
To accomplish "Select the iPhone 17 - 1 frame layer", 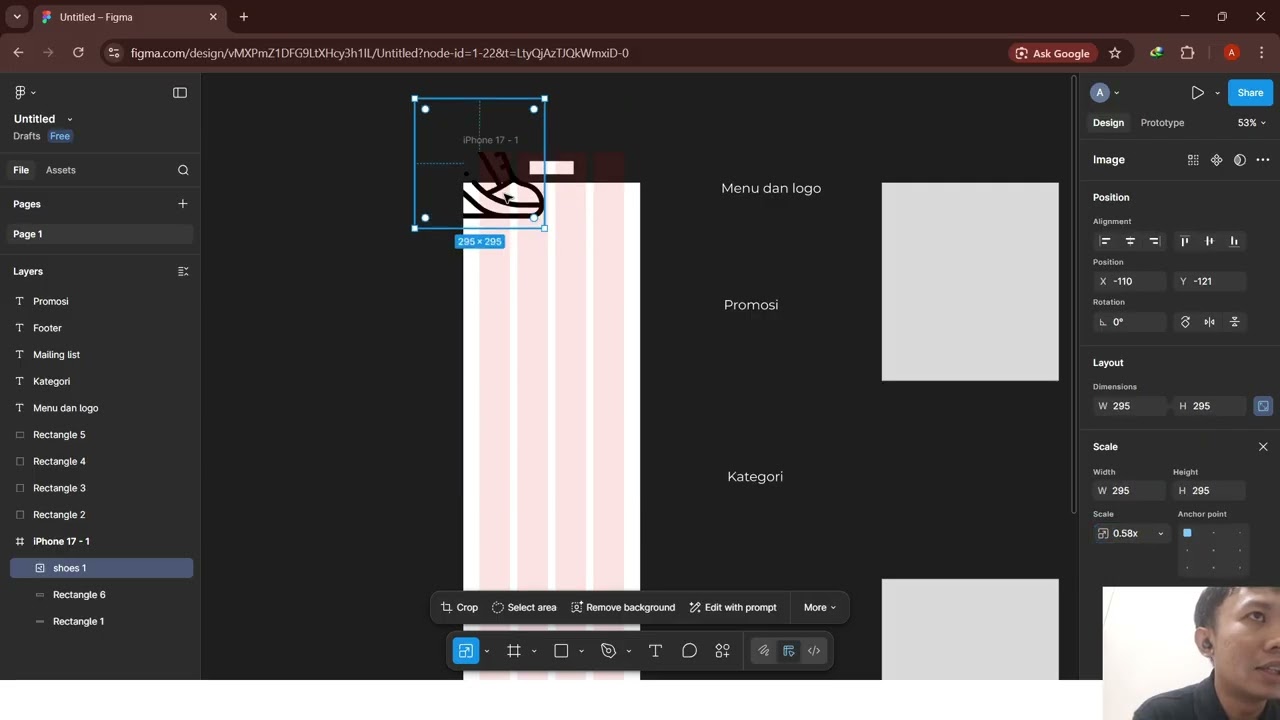I will [101, 541].
